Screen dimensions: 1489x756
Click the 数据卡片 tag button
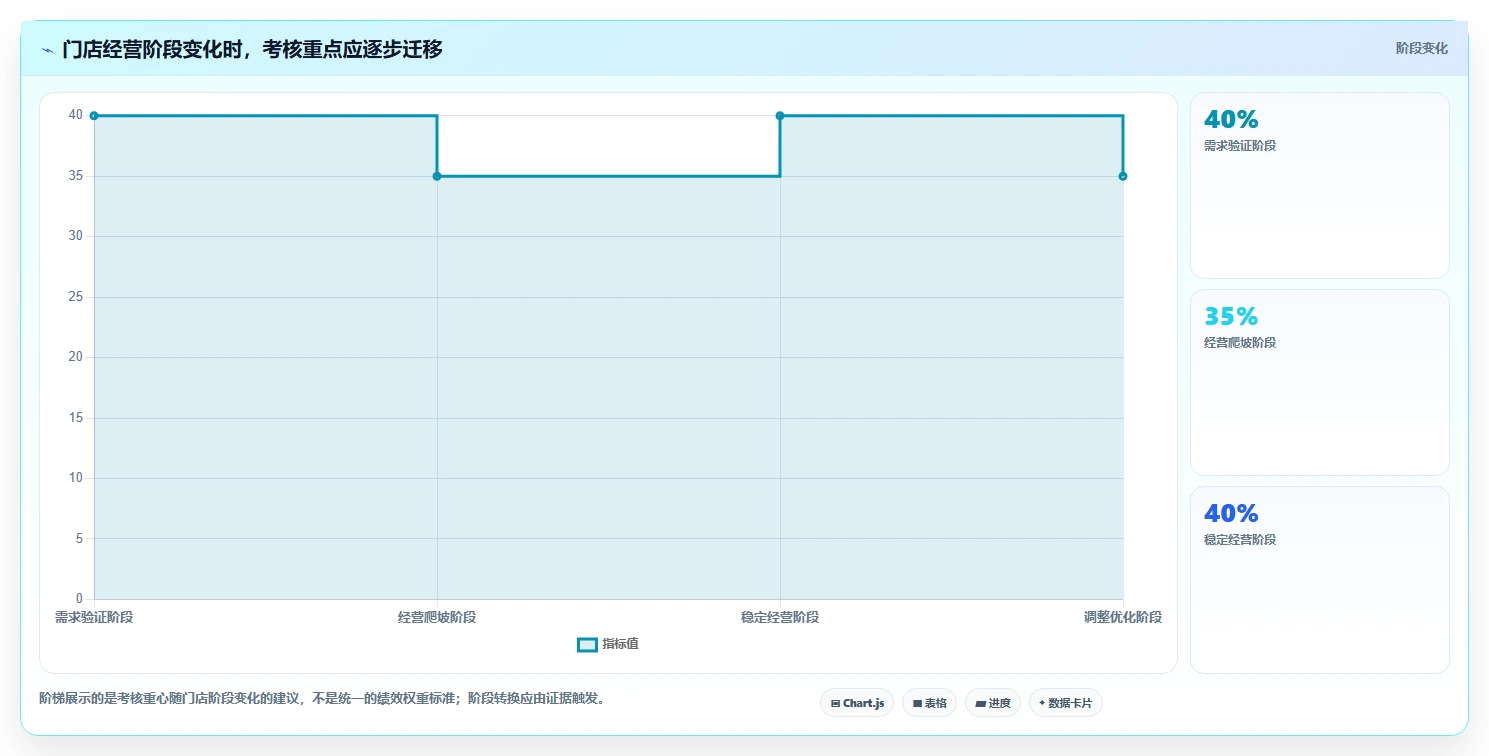pos(1065,703)
